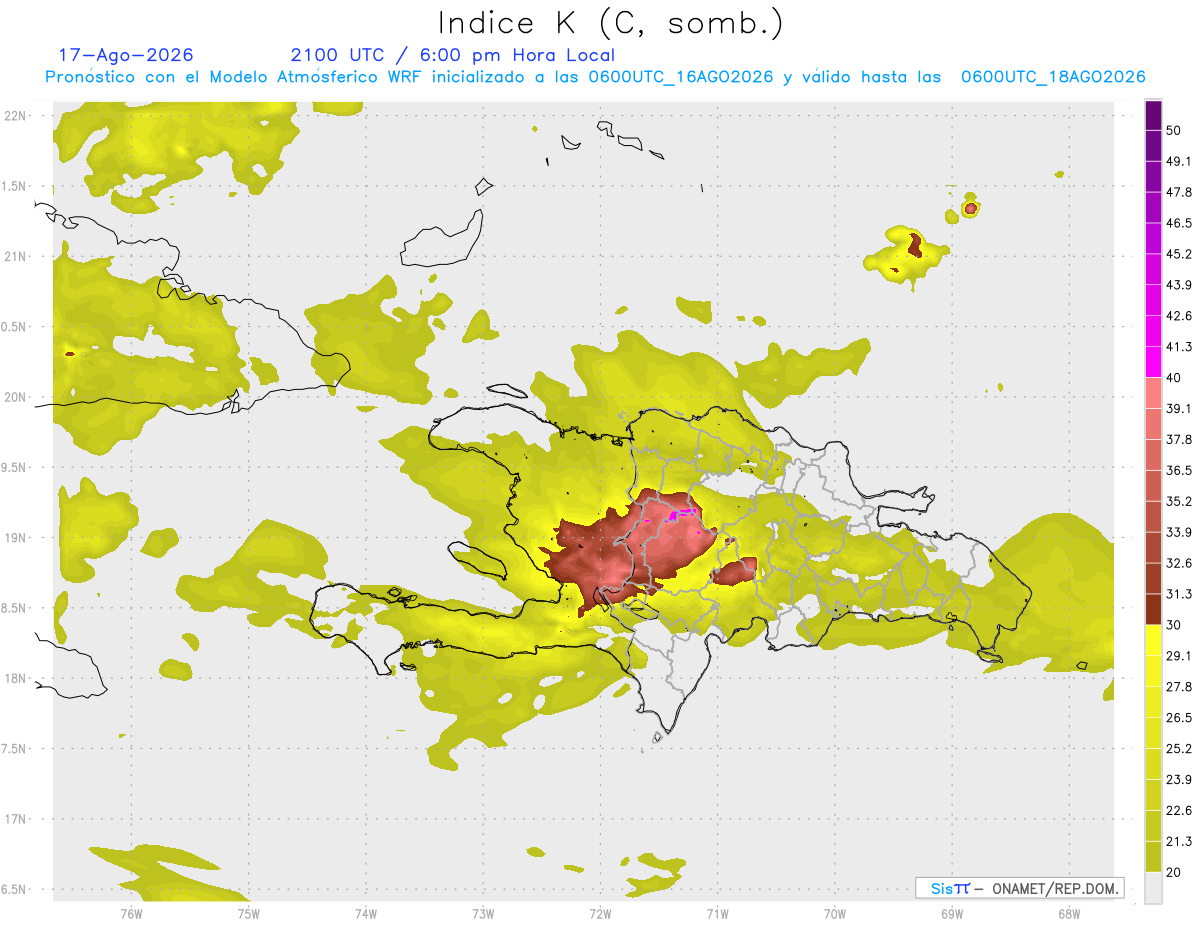Click the "76W" longitude label

pos(131,914)
